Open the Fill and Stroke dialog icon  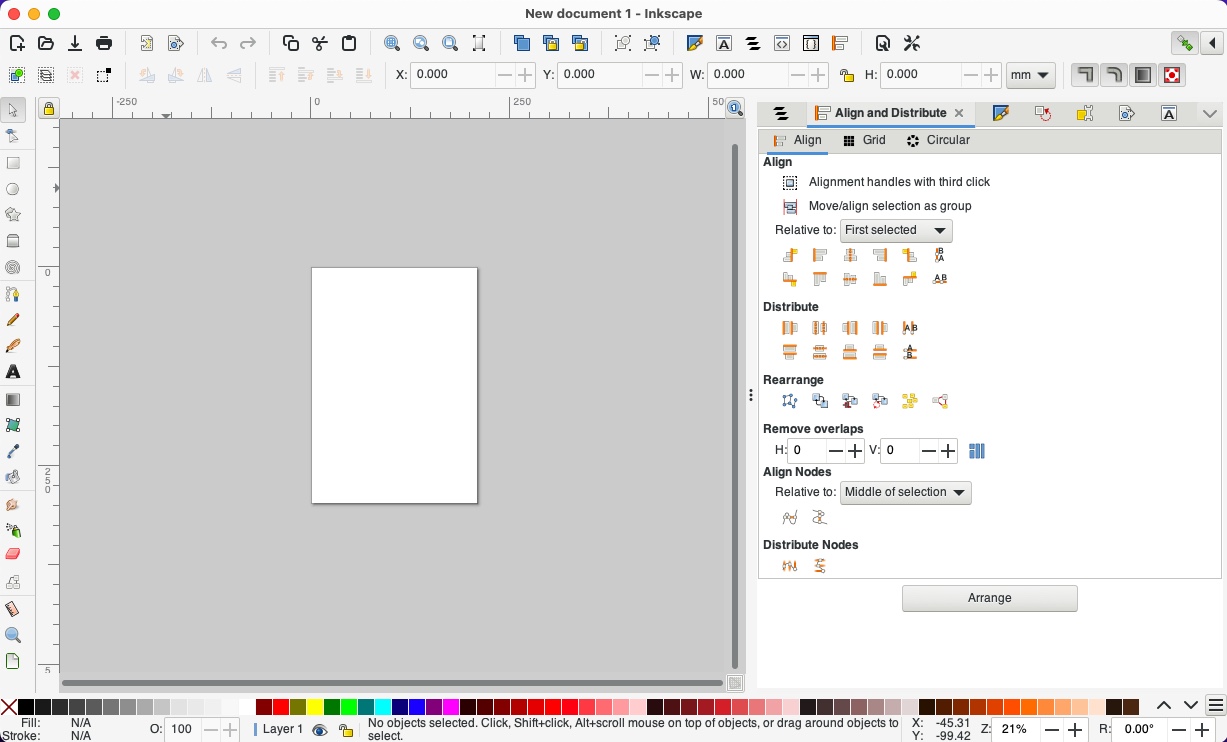(693, 43)
